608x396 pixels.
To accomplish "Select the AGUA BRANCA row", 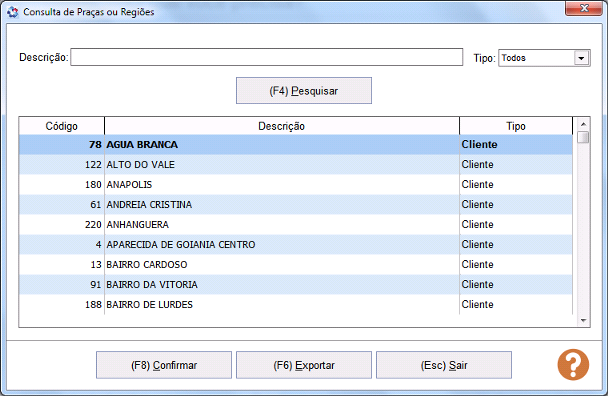I will (296, 145).
